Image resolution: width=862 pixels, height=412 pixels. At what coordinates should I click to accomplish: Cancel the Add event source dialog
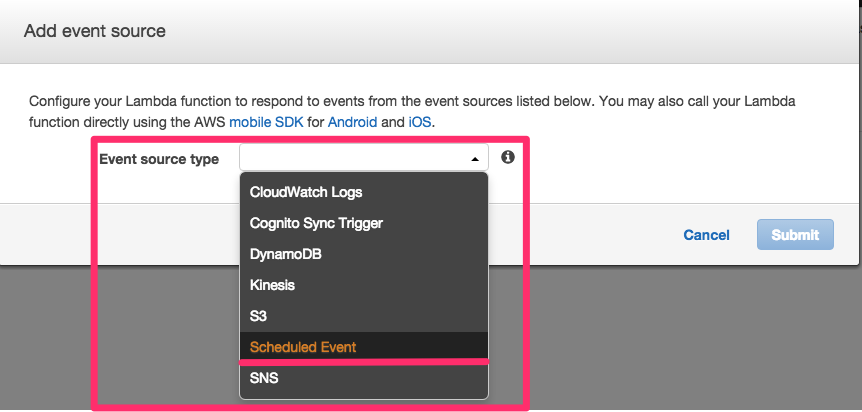point(706,235)
